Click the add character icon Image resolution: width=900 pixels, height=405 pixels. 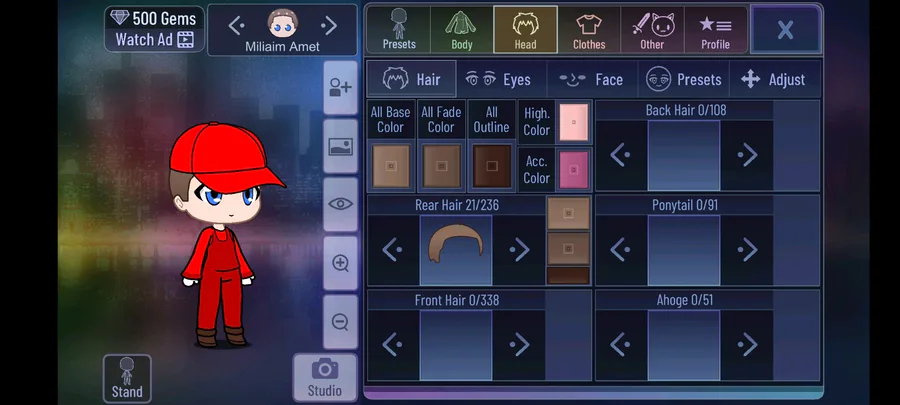[x=340, y=88]
